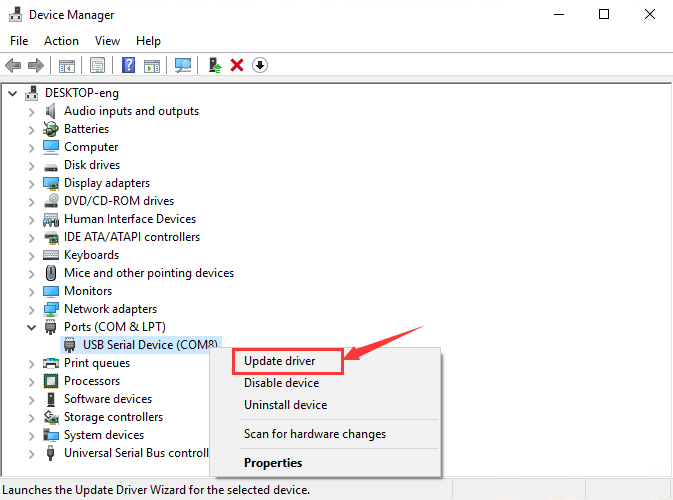This screenshot has height=500, width=673.
Task: Select the Keyboards tree item
Action: [x=93, y=255]
